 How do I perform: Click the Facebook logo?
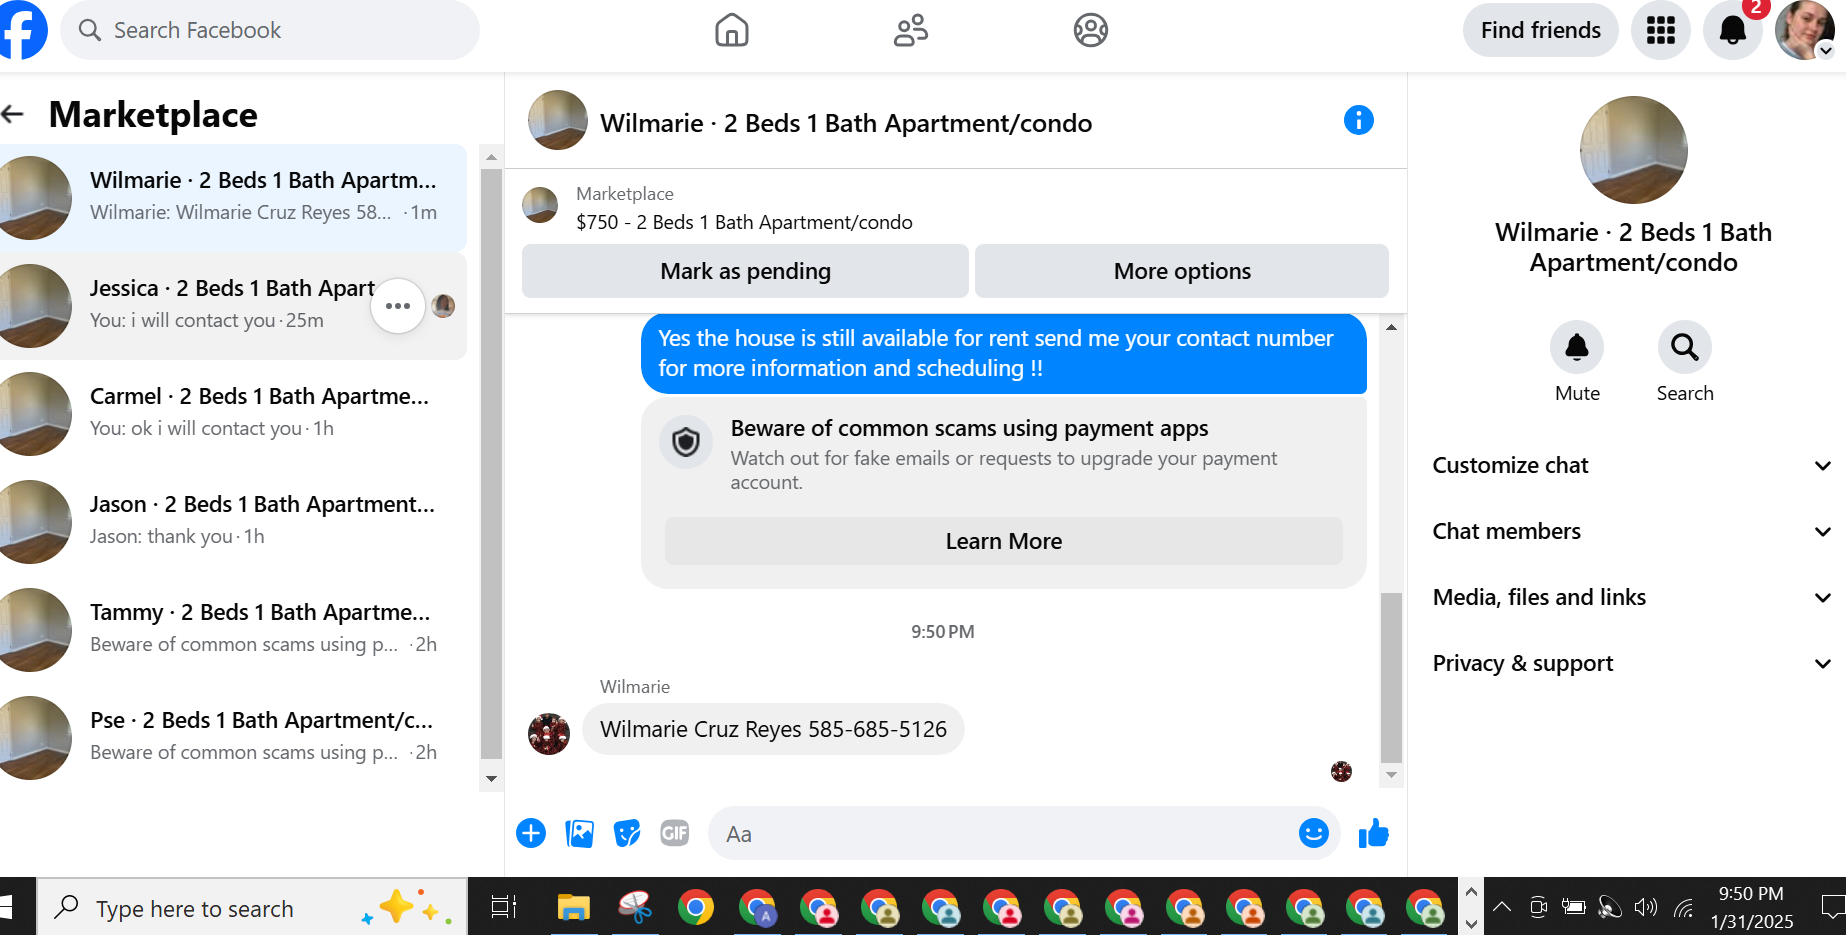pyautogui.click(x=22, y=30)
